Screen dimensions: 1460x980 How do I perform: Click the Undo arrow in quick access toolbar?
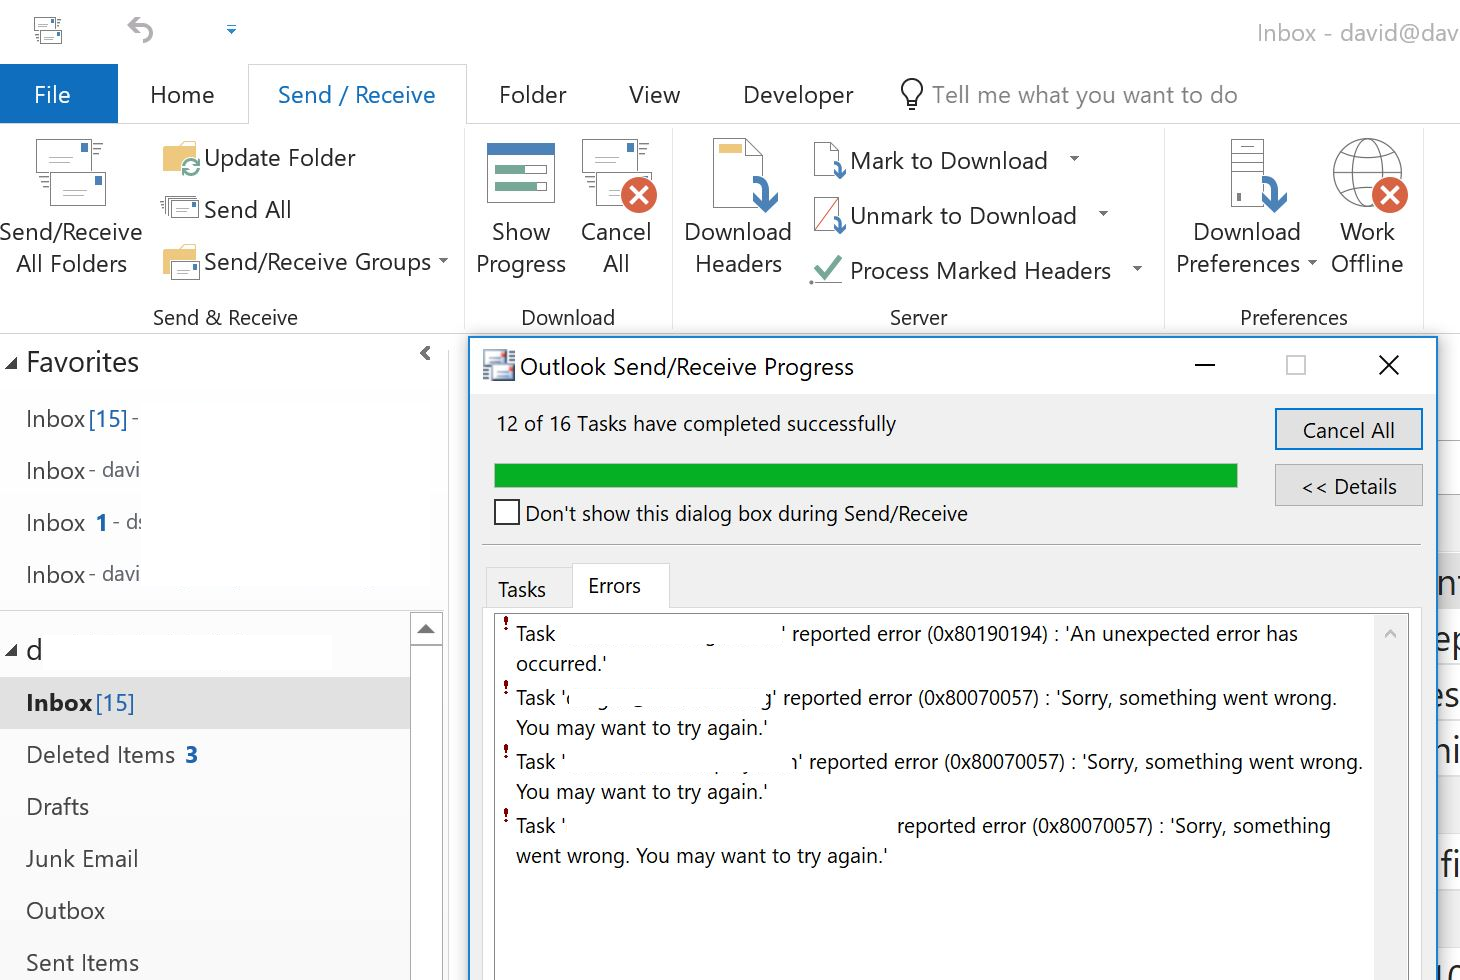click(x=141, y=30)
